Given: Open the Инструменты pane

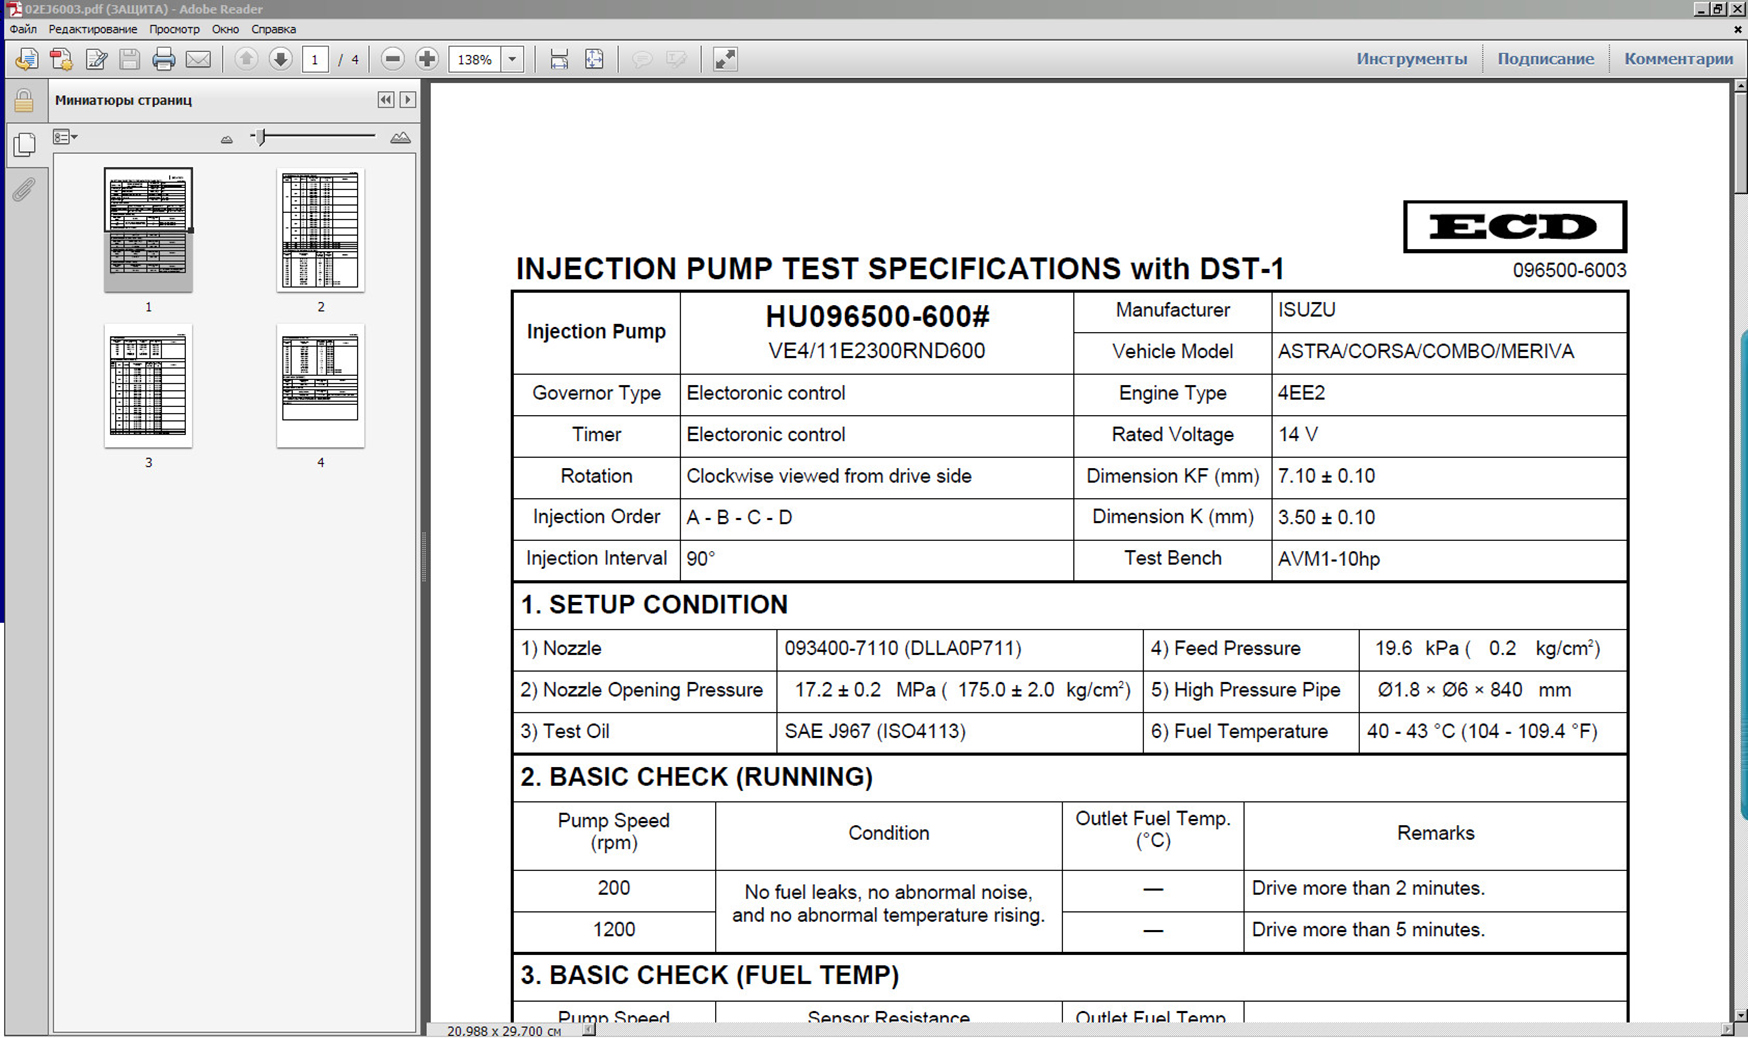Looking at the screenshot, I should coord(1411,59).
